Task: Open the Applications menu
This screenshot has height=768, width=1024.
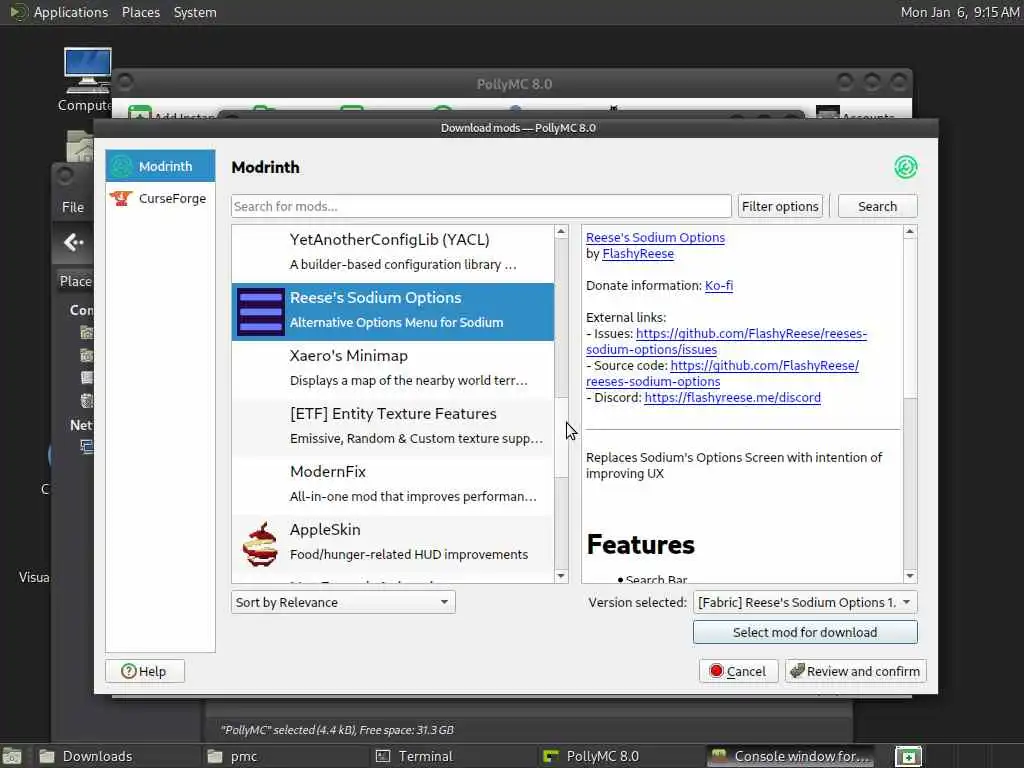Action: pos(71,12)
